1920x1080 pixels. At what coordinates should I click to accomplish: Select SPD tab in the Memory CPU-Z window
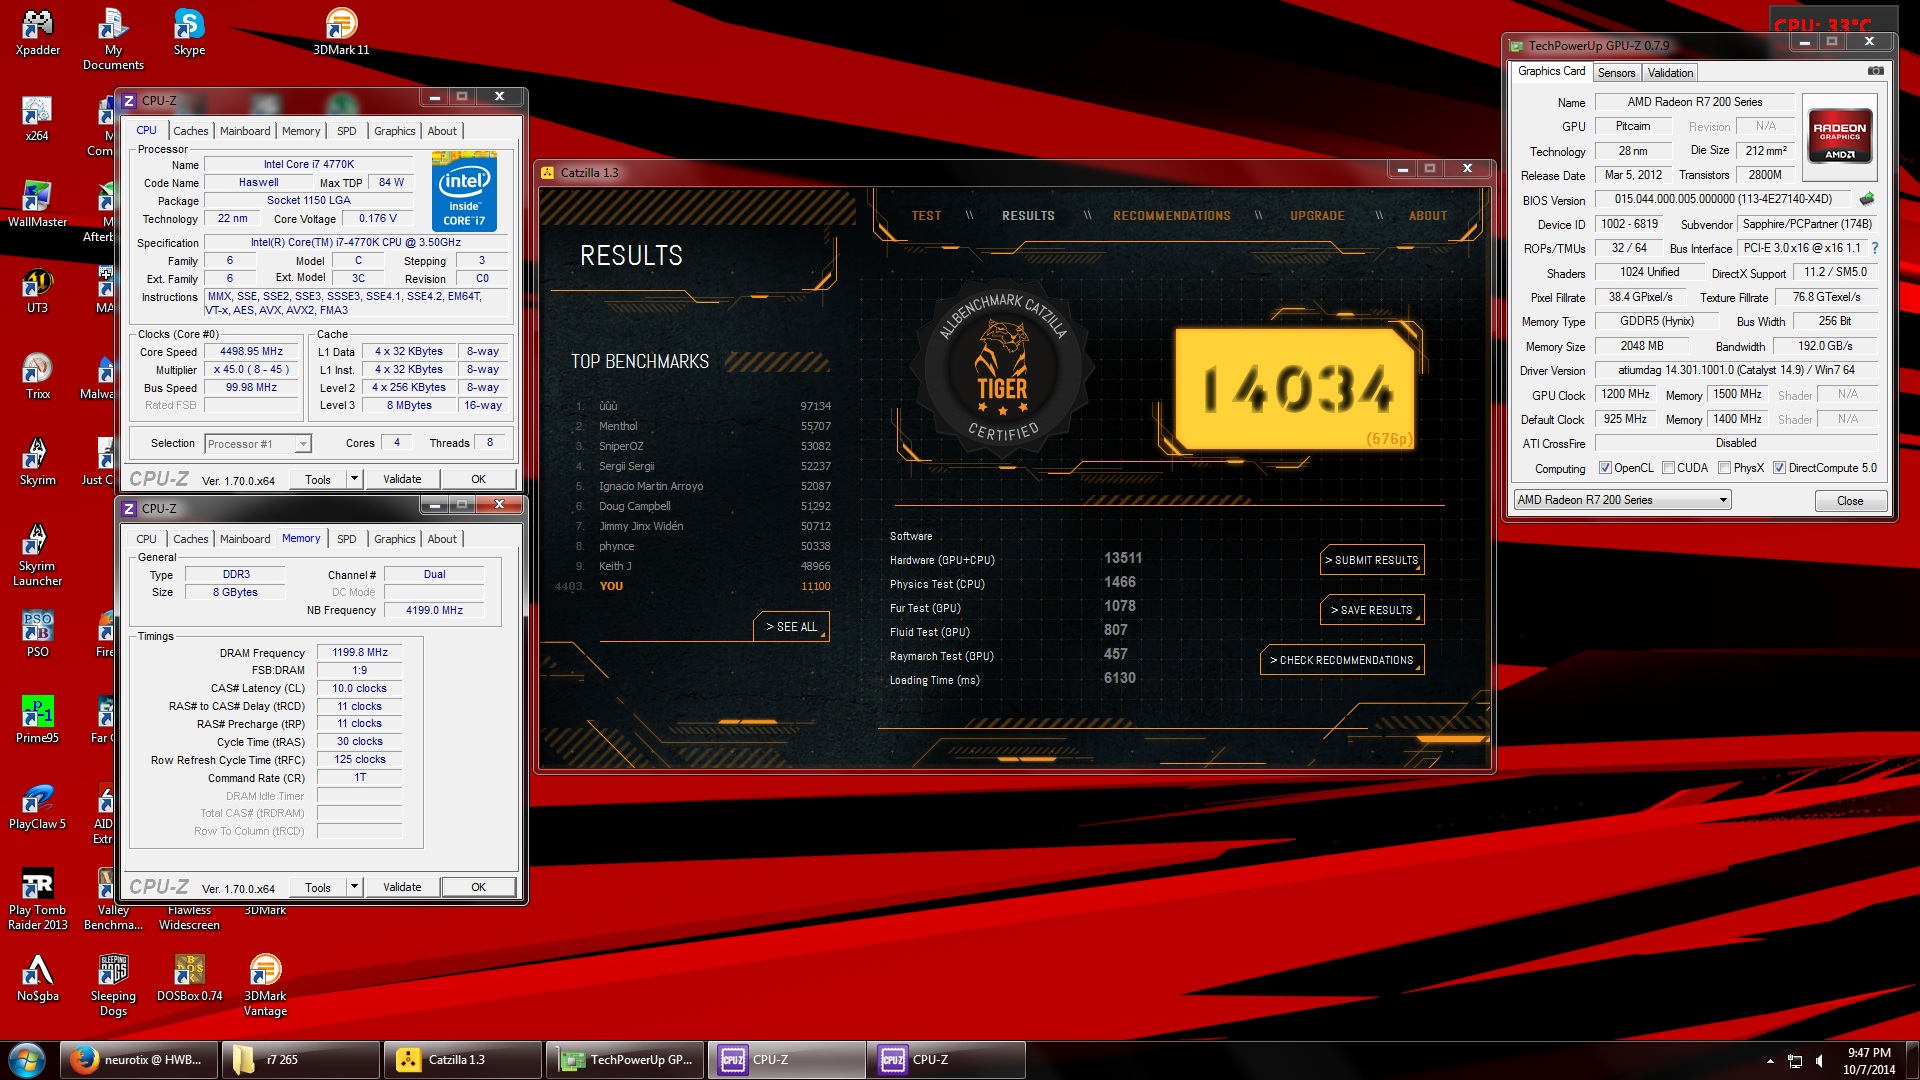coord(346,539)
